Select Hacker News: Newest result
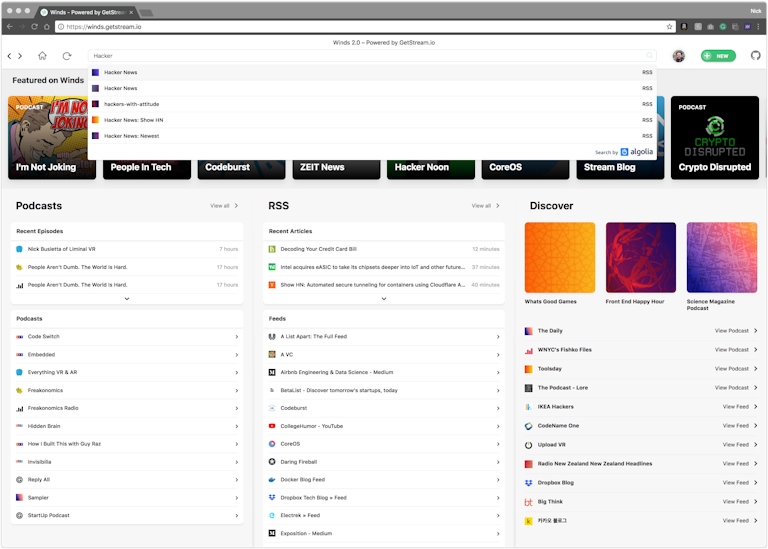This screenshot has width=768, height=549. pos(372,136)
